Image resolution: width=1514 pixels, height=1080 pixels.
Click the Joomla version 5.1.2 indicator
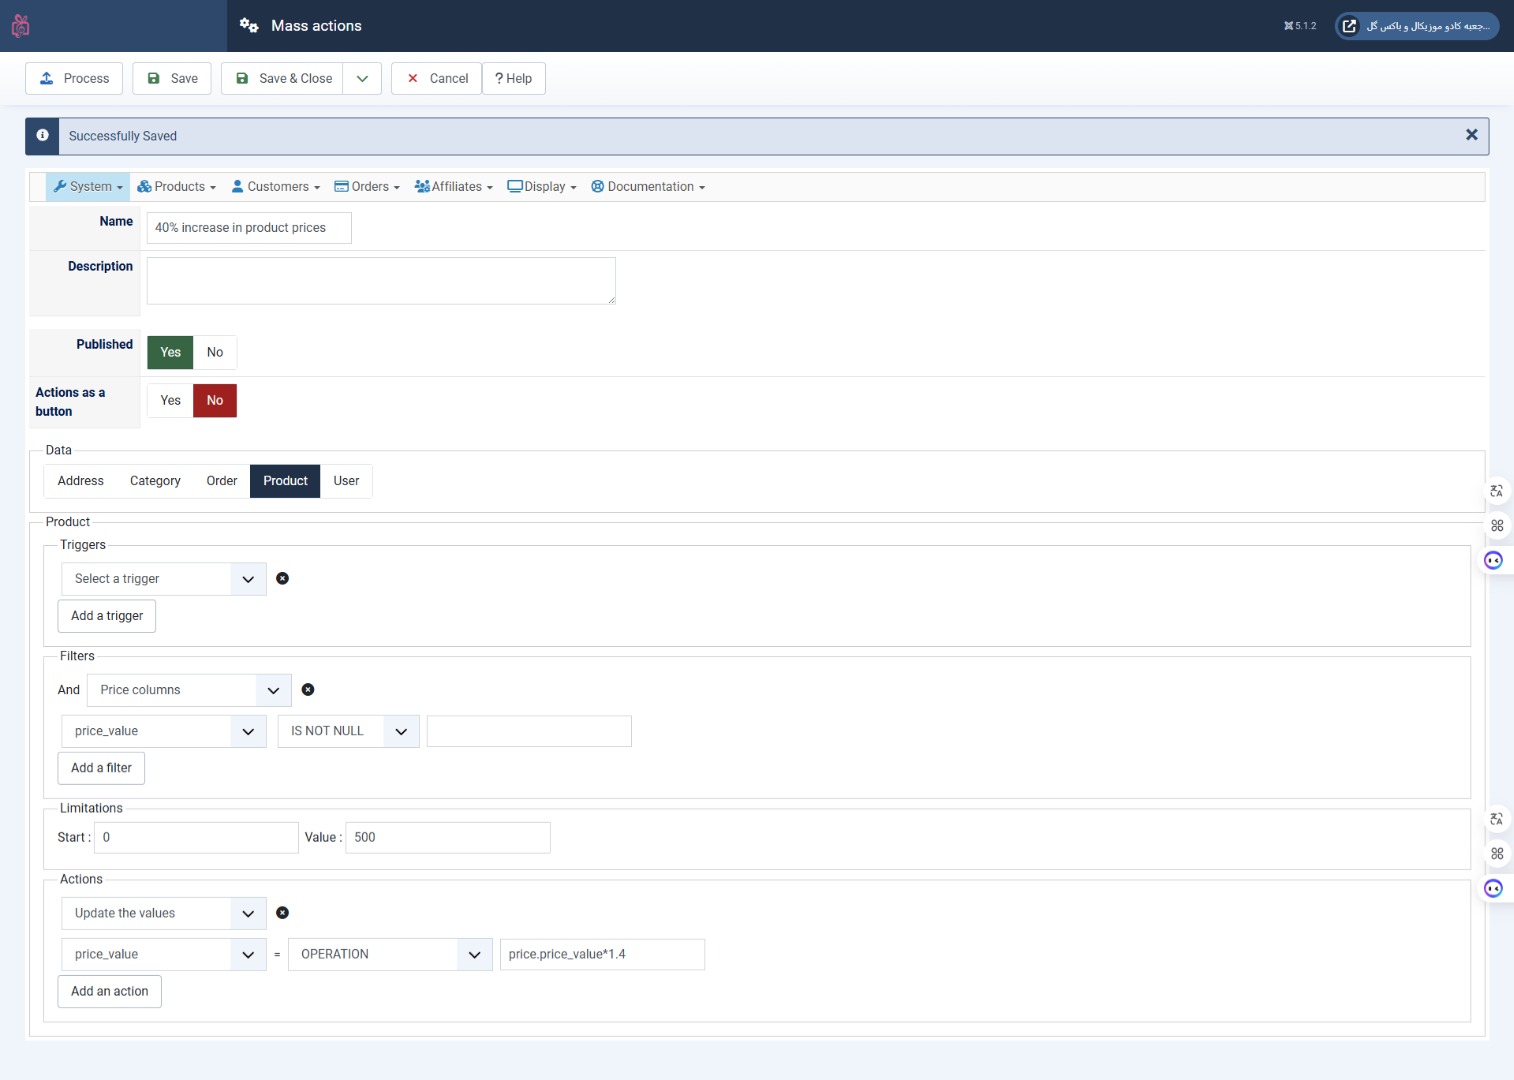1300,26
